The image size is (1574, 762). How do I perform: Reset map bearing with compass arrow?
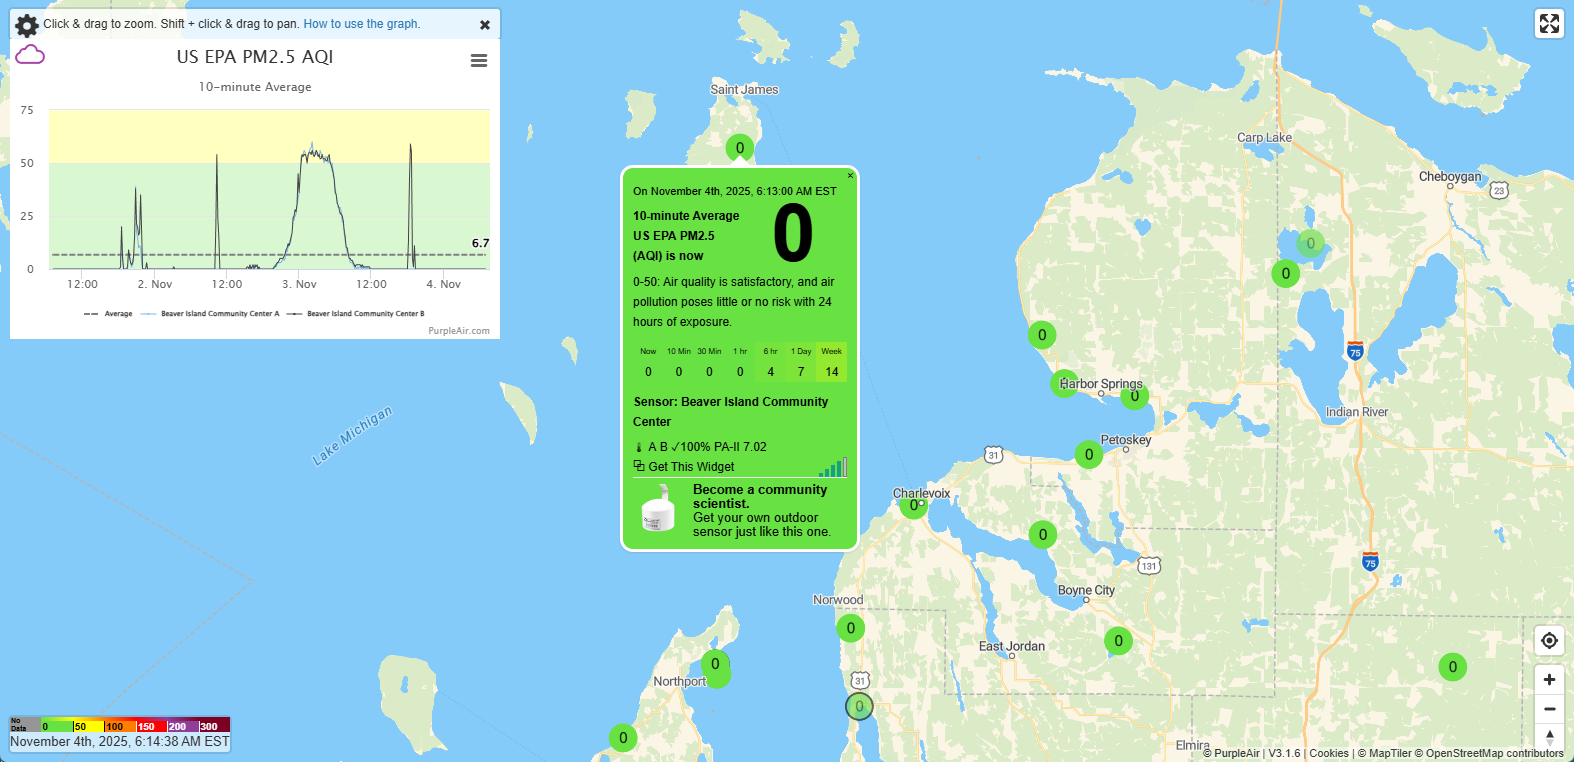pyautogui.click(x=1549, y=738)
